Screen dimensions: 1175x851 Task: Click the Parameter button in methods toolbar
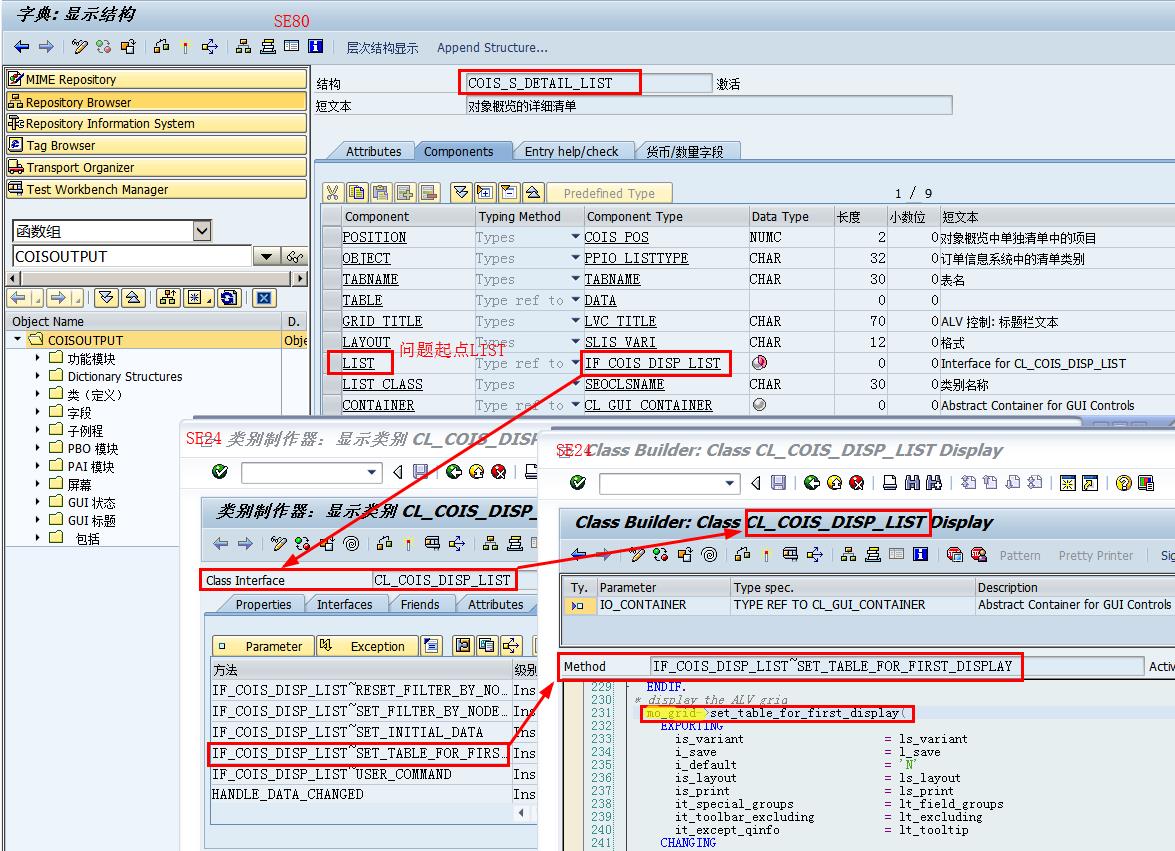[263, 646]
